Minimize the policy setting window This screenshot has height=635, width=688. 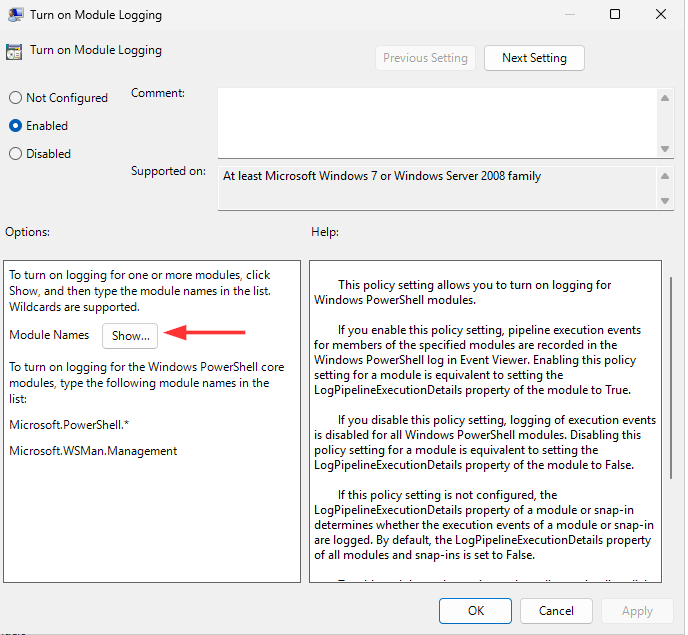point(569,15)
